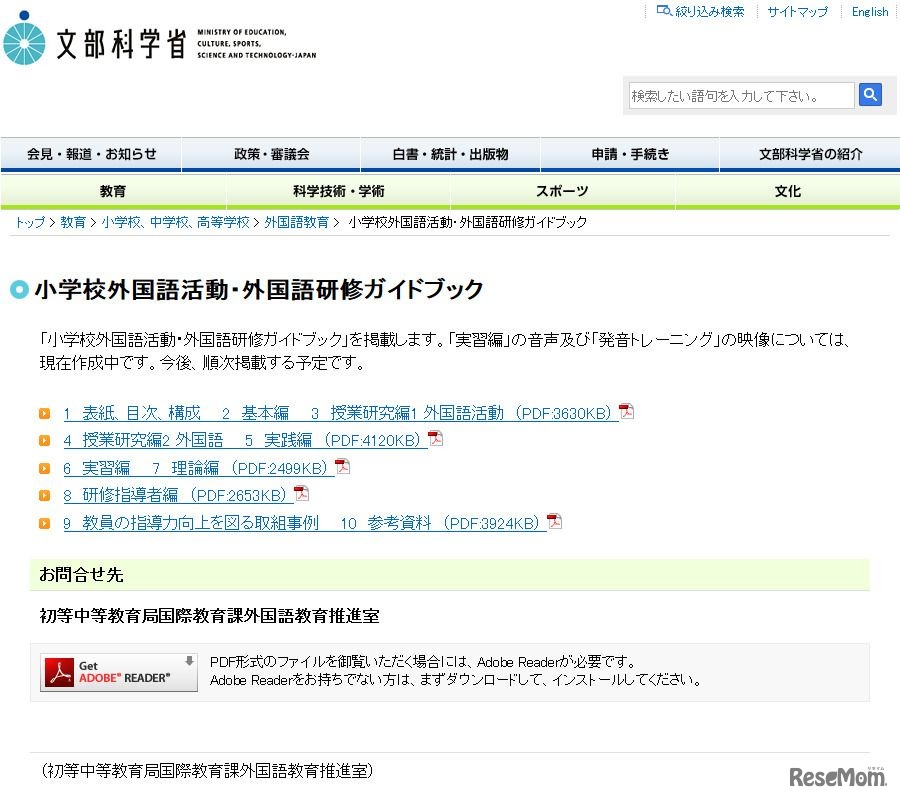
Task: Click the 小学校外国語活動・外国語研修ガイドブック page heading
Action: 259,289
